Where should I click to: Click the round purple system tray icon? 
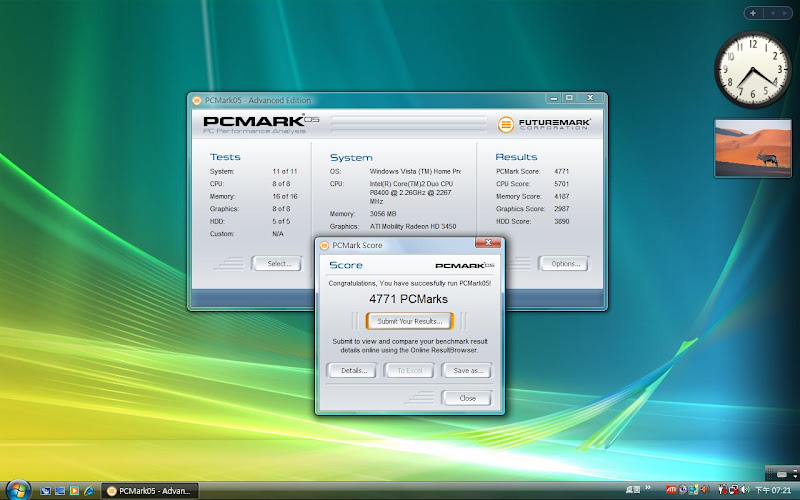pyautogui.click(x=683, y=489)
